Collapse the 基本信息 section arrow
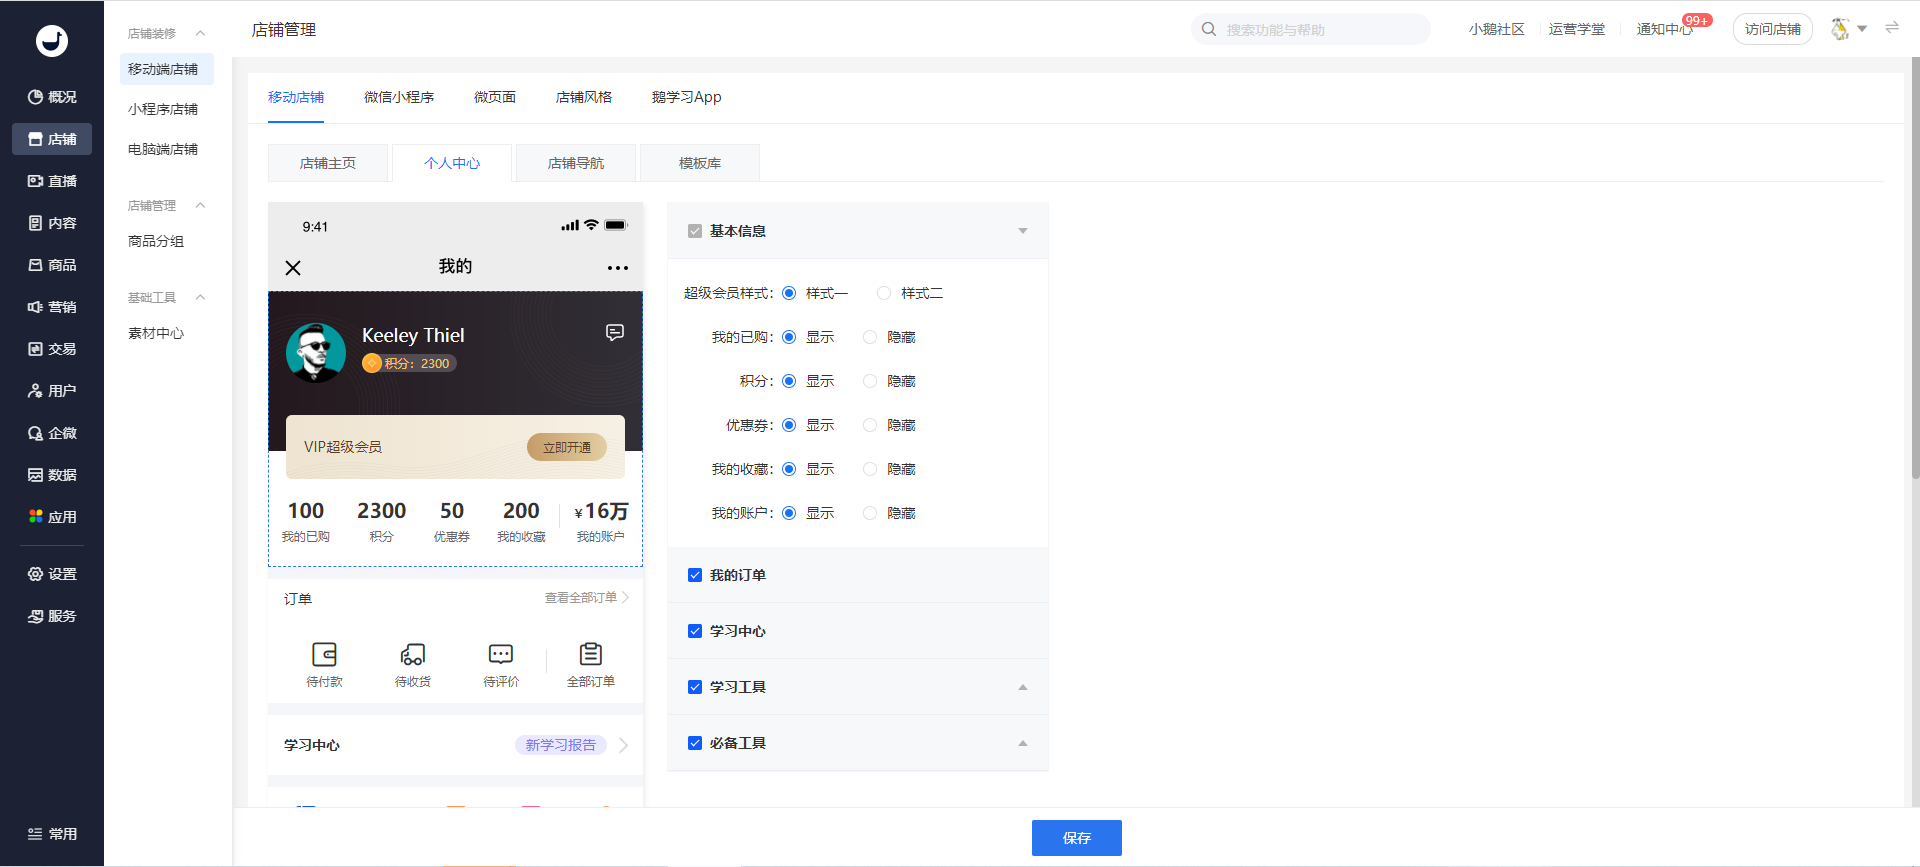Viewport: 1920px width, 867px height. coord(1022,231)
